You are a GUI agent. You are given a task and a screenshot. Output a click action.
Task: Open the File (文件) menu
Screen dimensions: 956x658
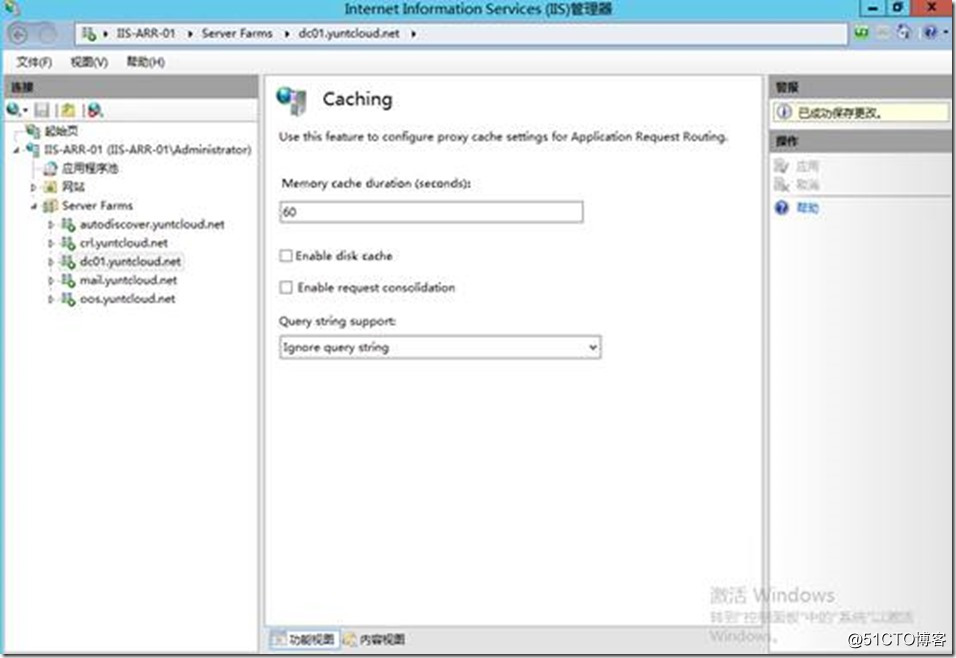pyautogui.click(x=34, y=62)
